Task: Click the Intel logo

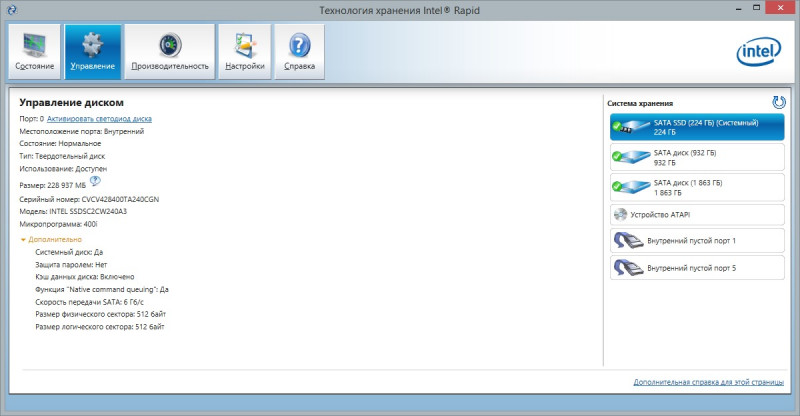Action: [759, 52]
